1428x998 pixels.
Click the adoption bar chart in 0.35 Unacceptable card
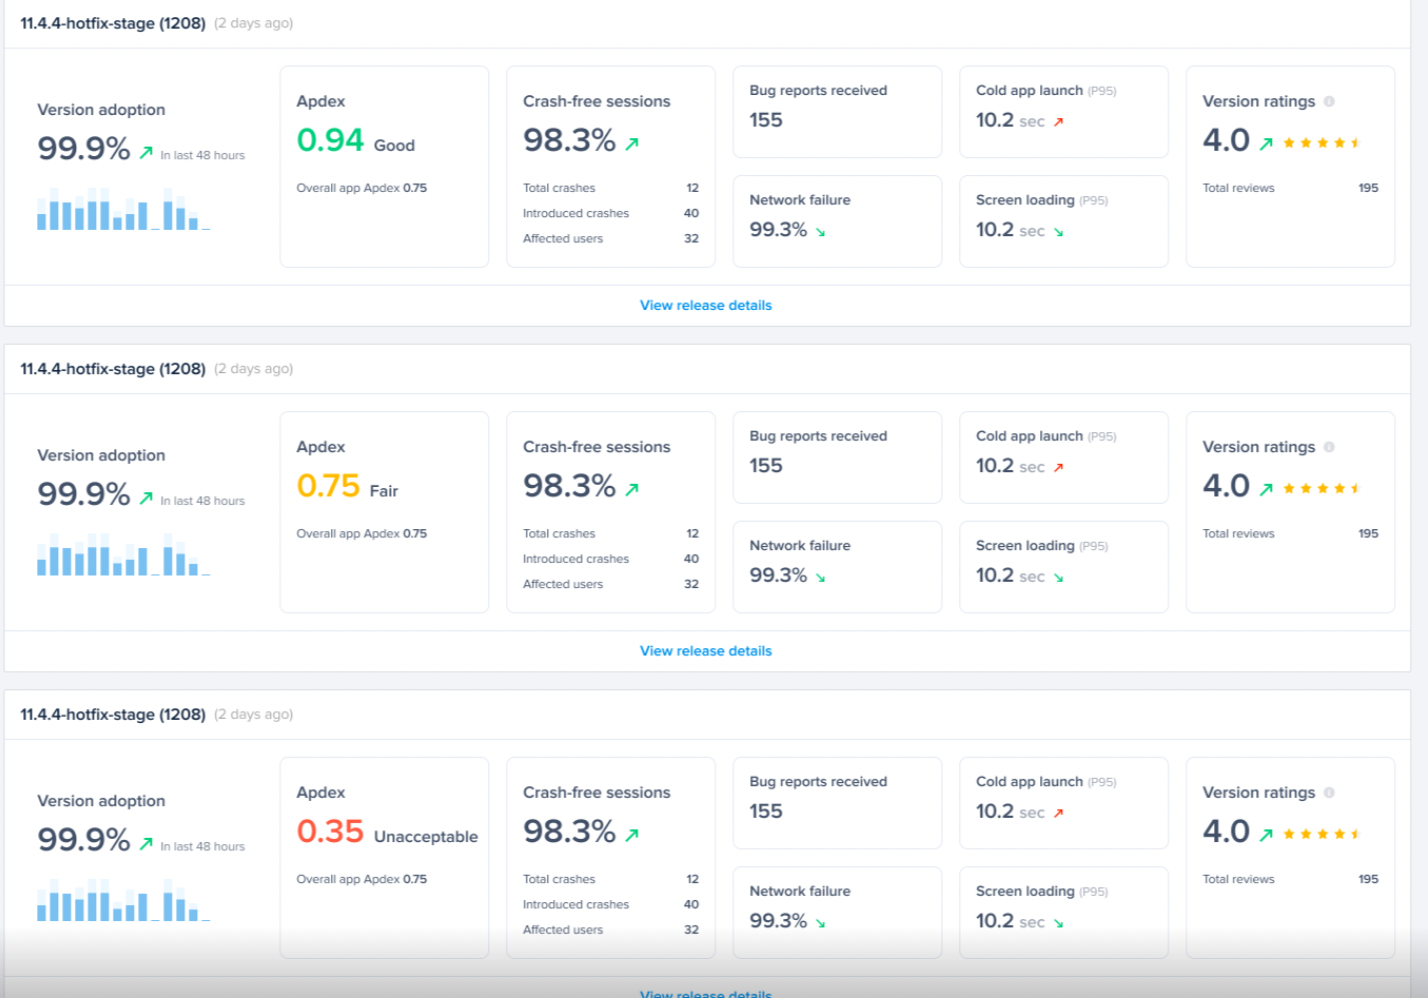pyautogui.click(x=123, y=900)
